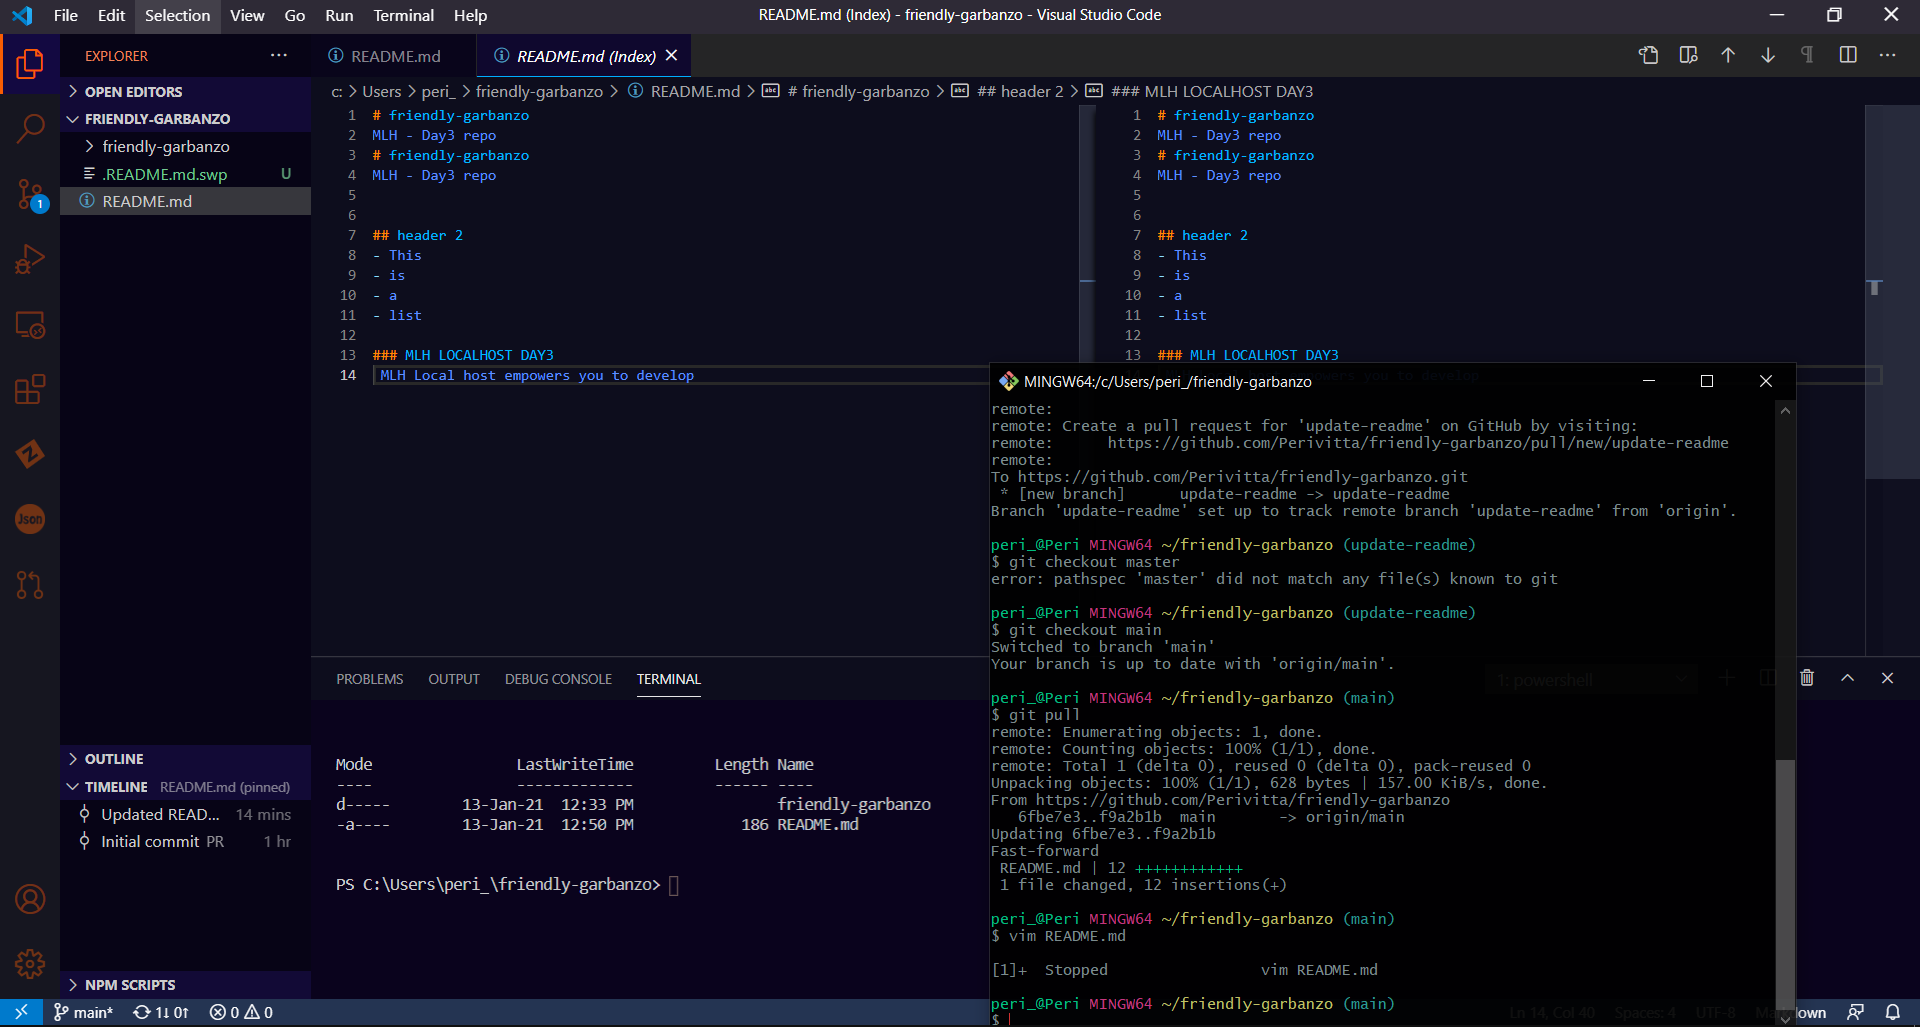
Task: Switch to the DEBUG CONSOLE tab
Action: point(558,679)
